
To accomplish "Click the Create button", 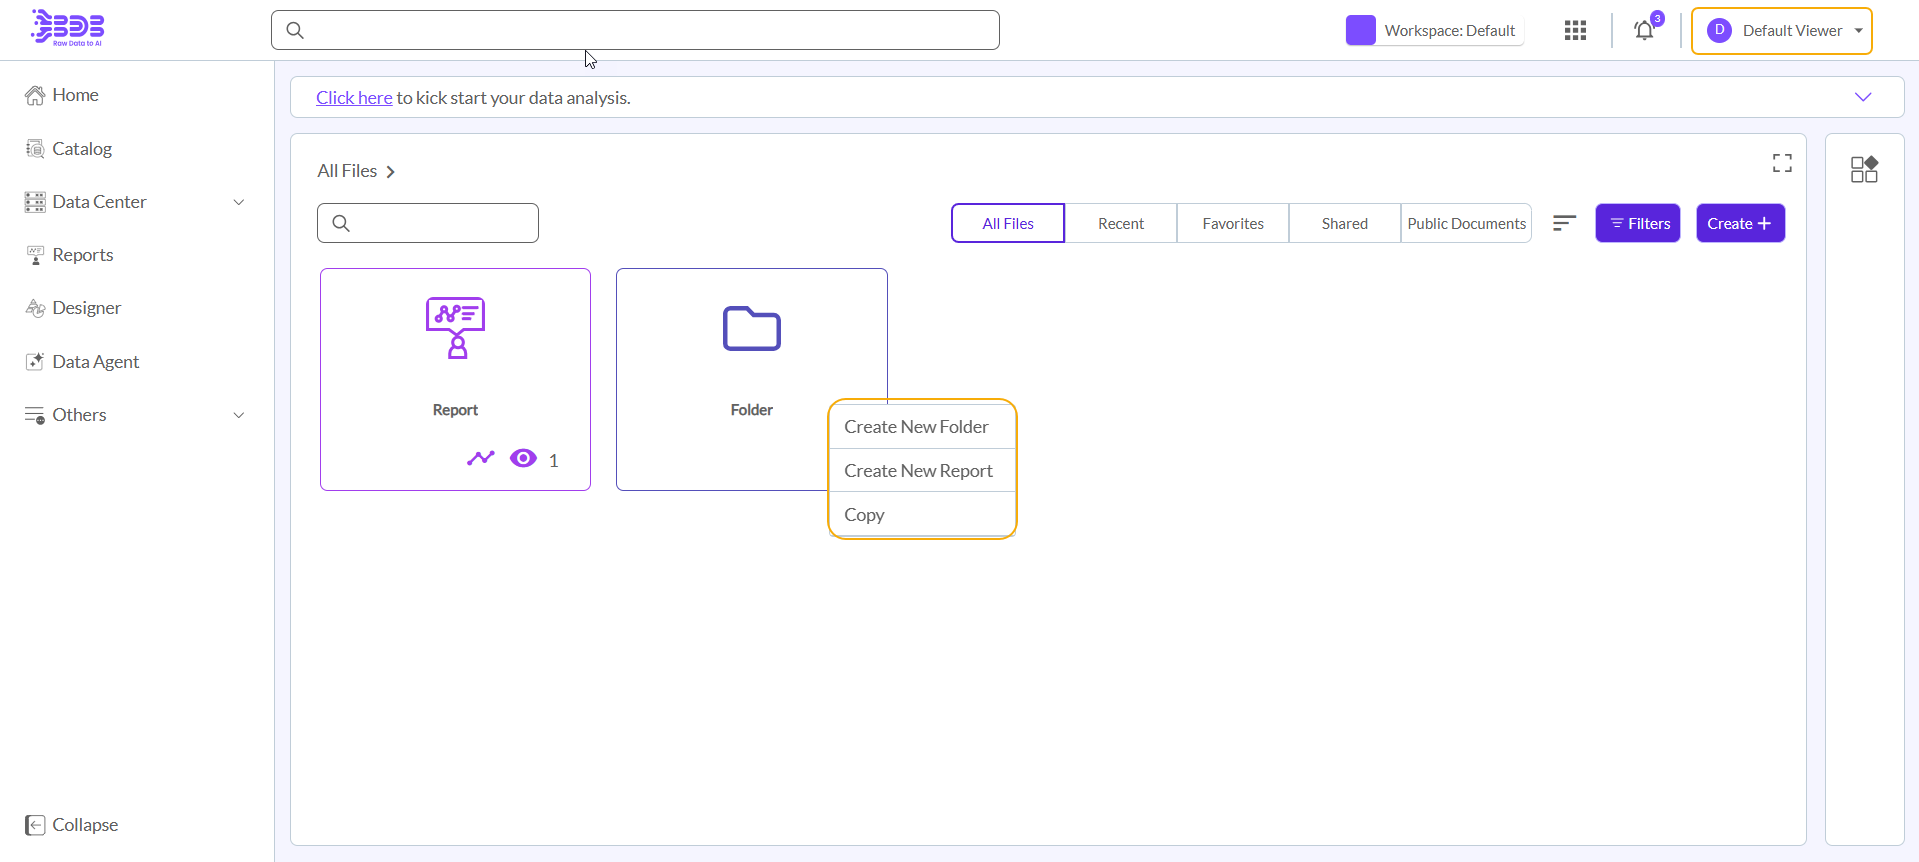I will [x=1739, y=224].
